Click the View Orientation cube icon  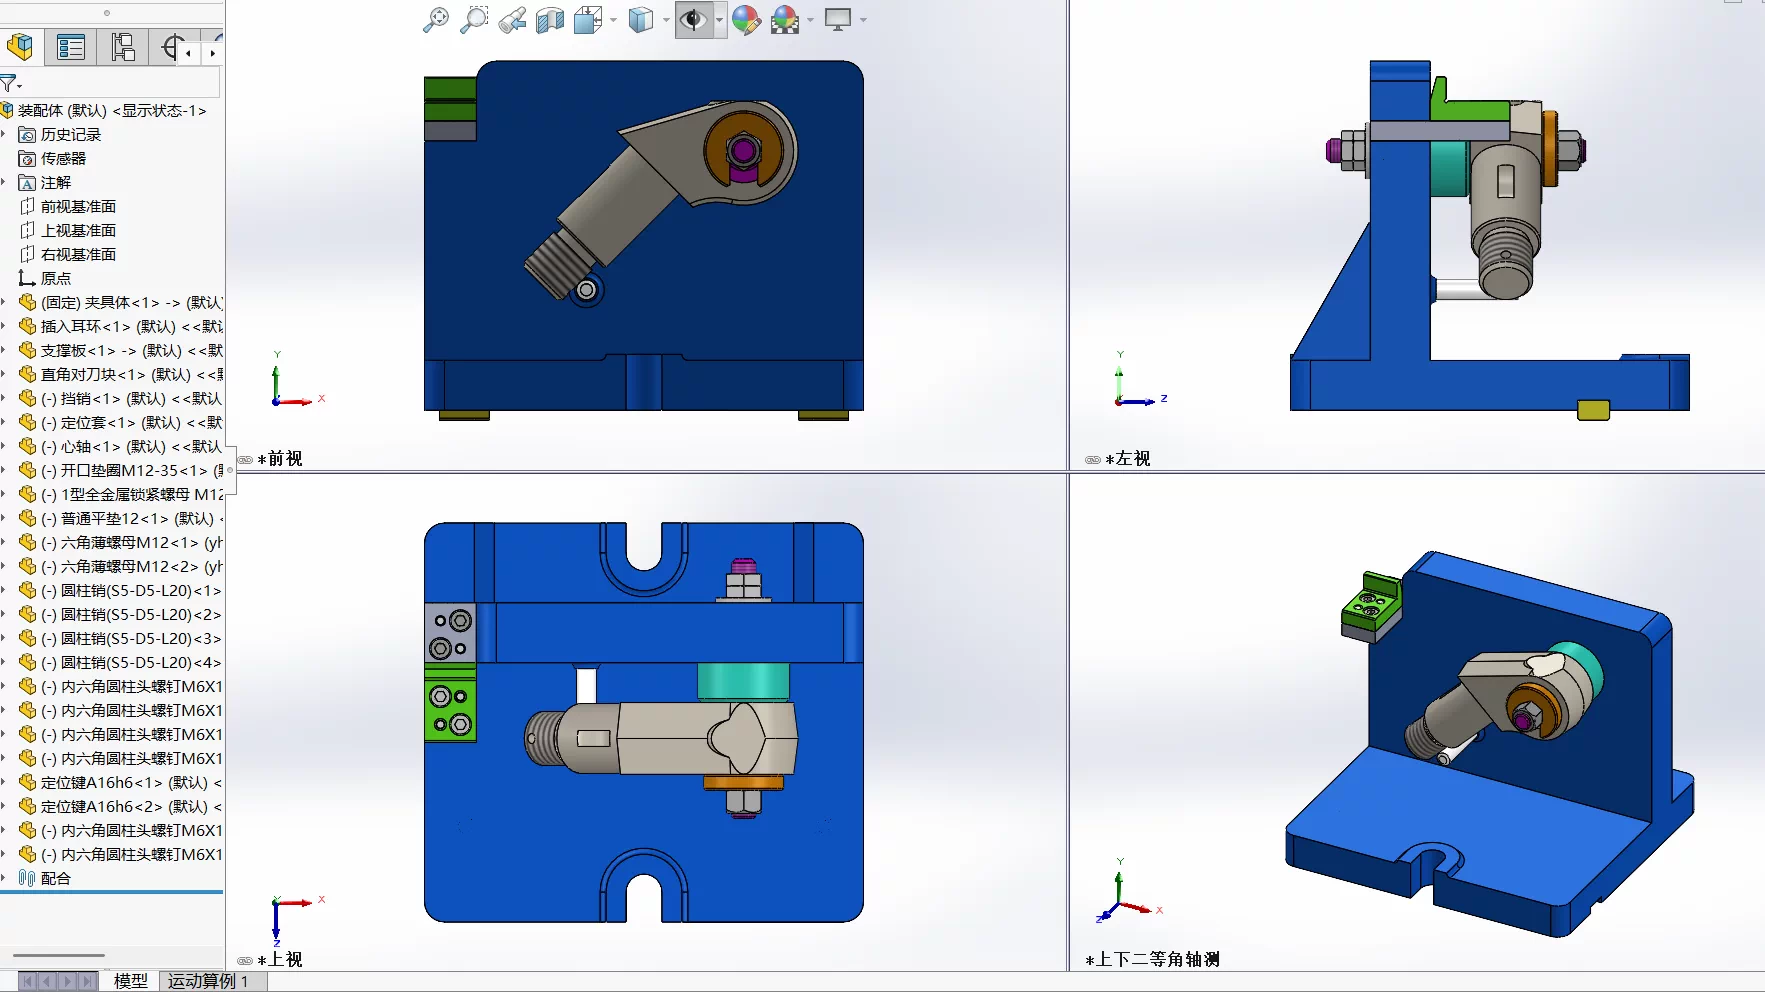pos(588,20)
